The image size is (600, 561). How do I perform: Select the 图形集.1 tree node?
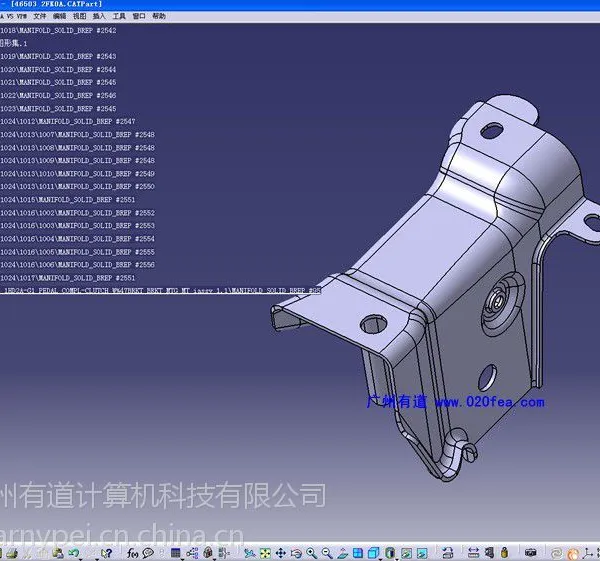pos(14,43)
